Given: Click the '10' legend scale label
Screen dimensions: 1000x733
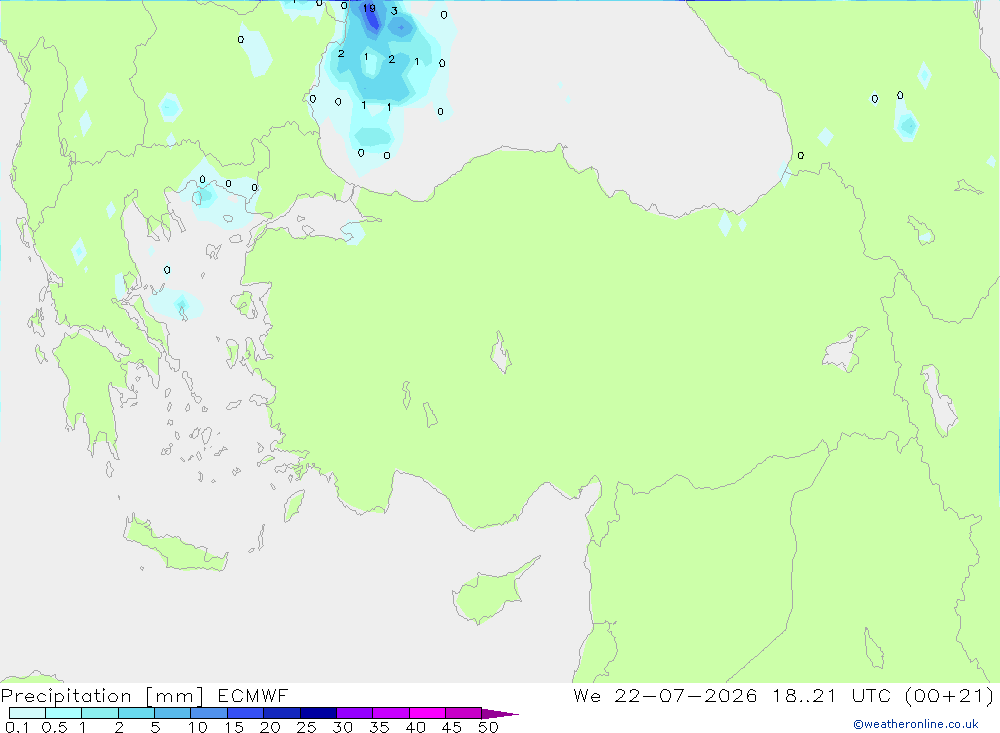Looking at the screenshot, I should click(x=198, y=727).
